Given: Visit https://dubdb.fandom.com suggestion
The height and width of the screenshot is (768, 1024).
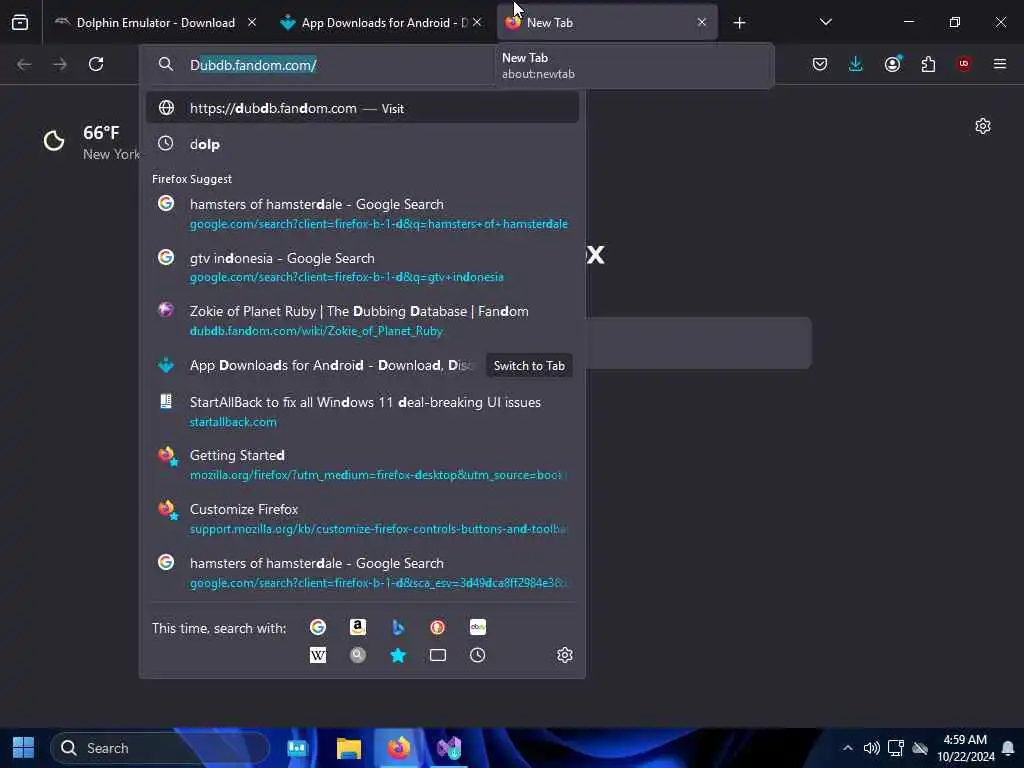Looking at the screenshot, I should click(x=362, y=108).
